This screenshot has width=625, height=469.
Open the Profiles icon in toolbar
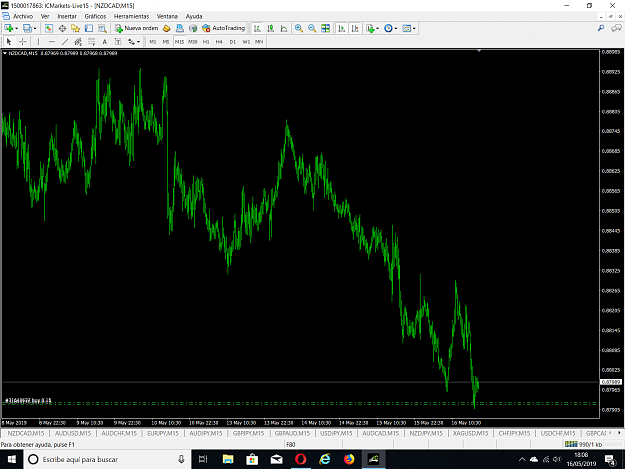27,28
